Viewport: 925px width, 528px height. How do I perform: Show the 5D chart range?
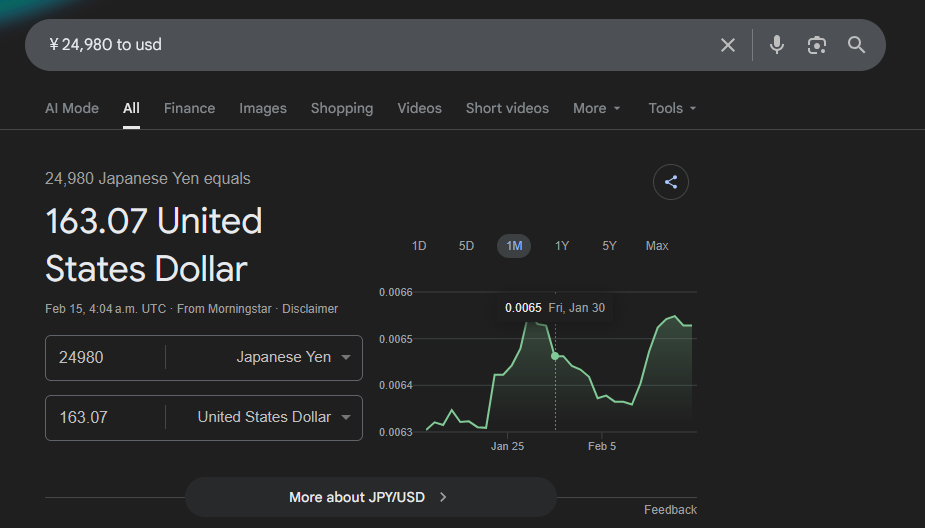pyautogui.click(x=466, y=246)
